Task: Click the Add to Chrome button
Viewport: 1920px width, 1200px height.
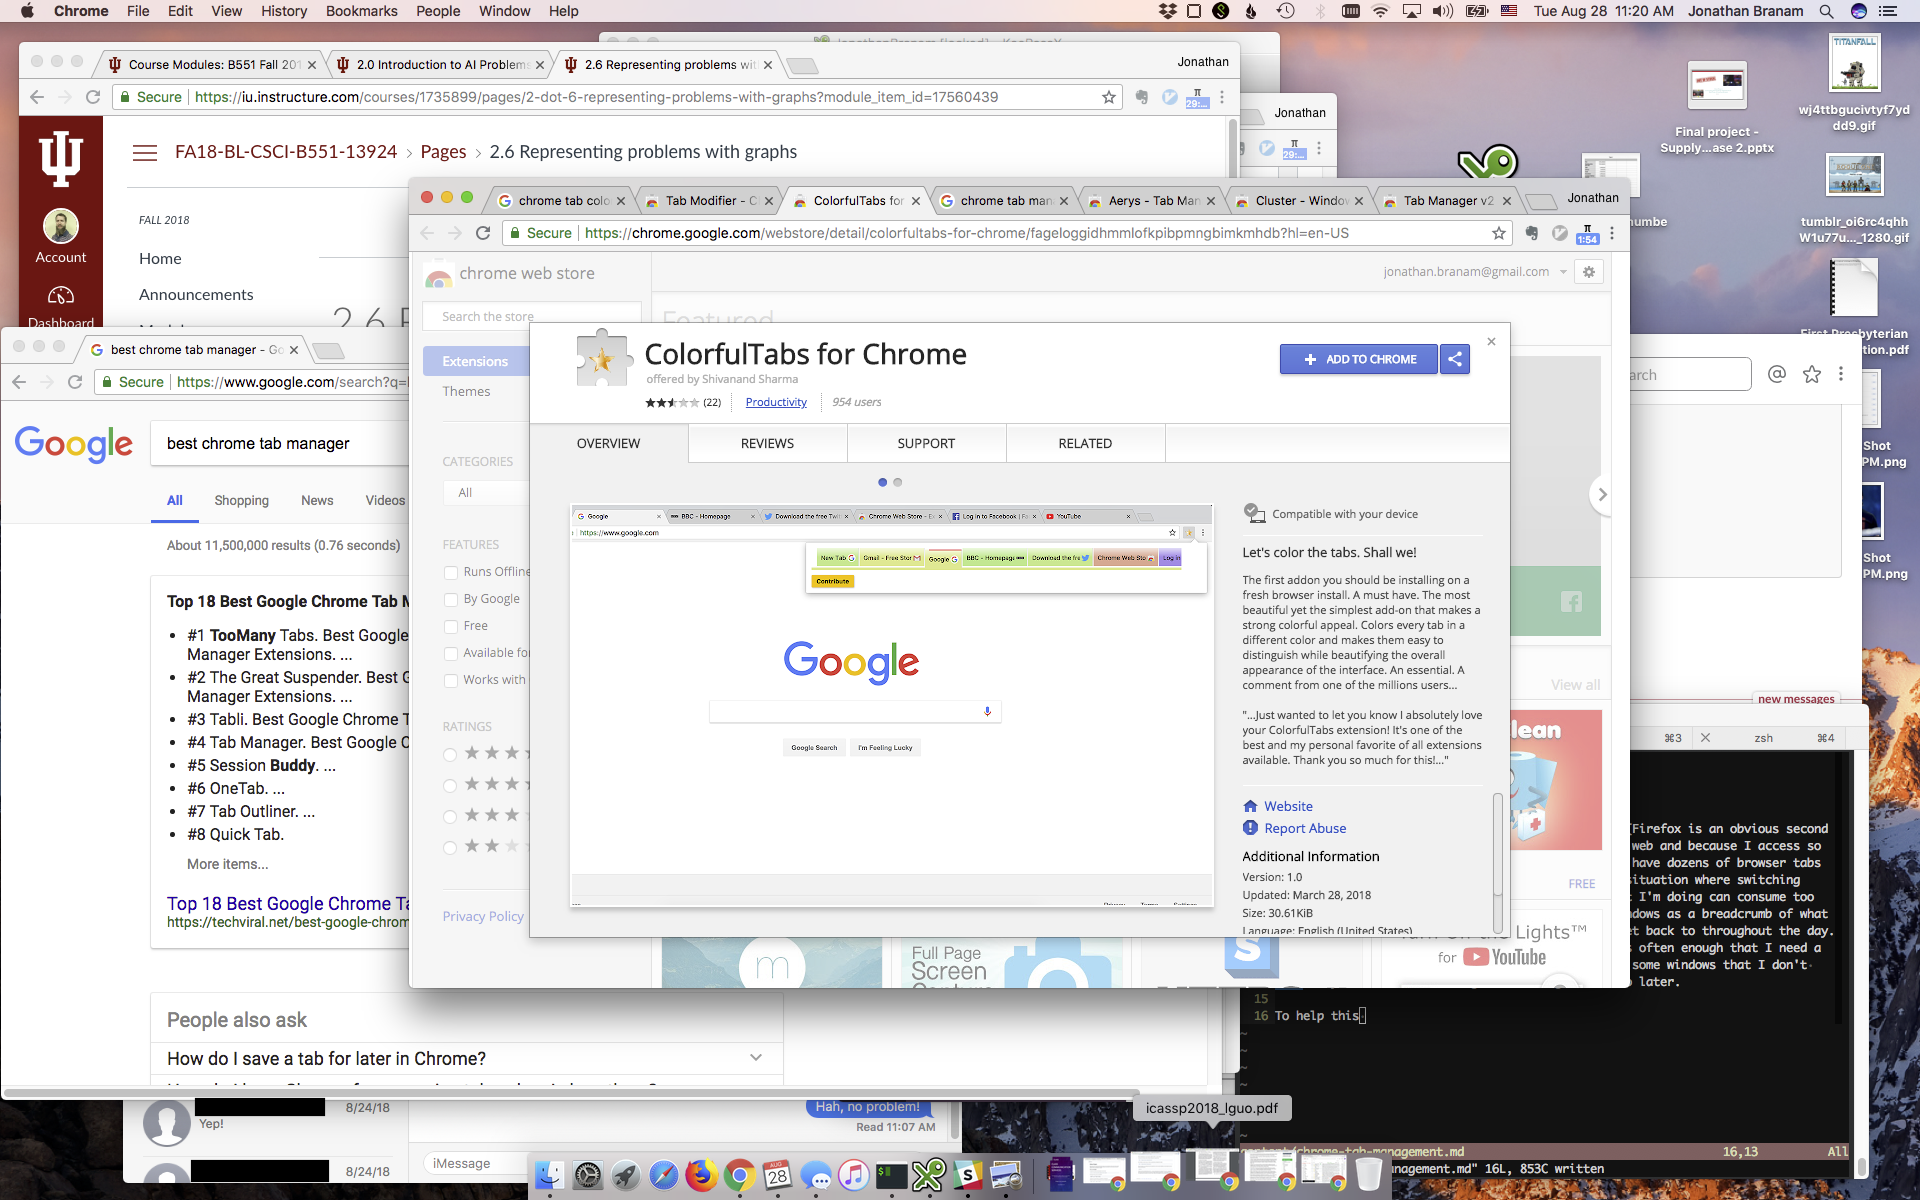Action: click(x=1359, y=359)
